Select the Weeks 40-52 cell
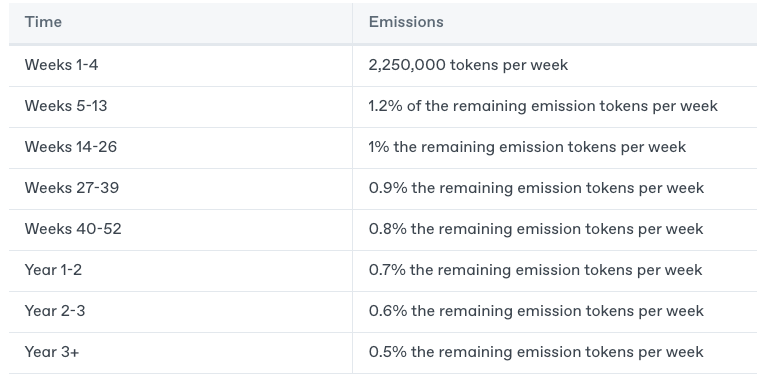Image resolution: width=767 pixels, height=382 pixels. (180, 230)
